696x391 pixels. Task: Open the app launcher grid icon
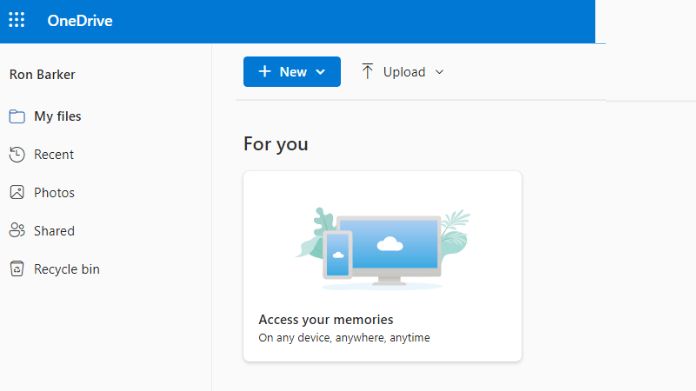[x=17, y=20]
